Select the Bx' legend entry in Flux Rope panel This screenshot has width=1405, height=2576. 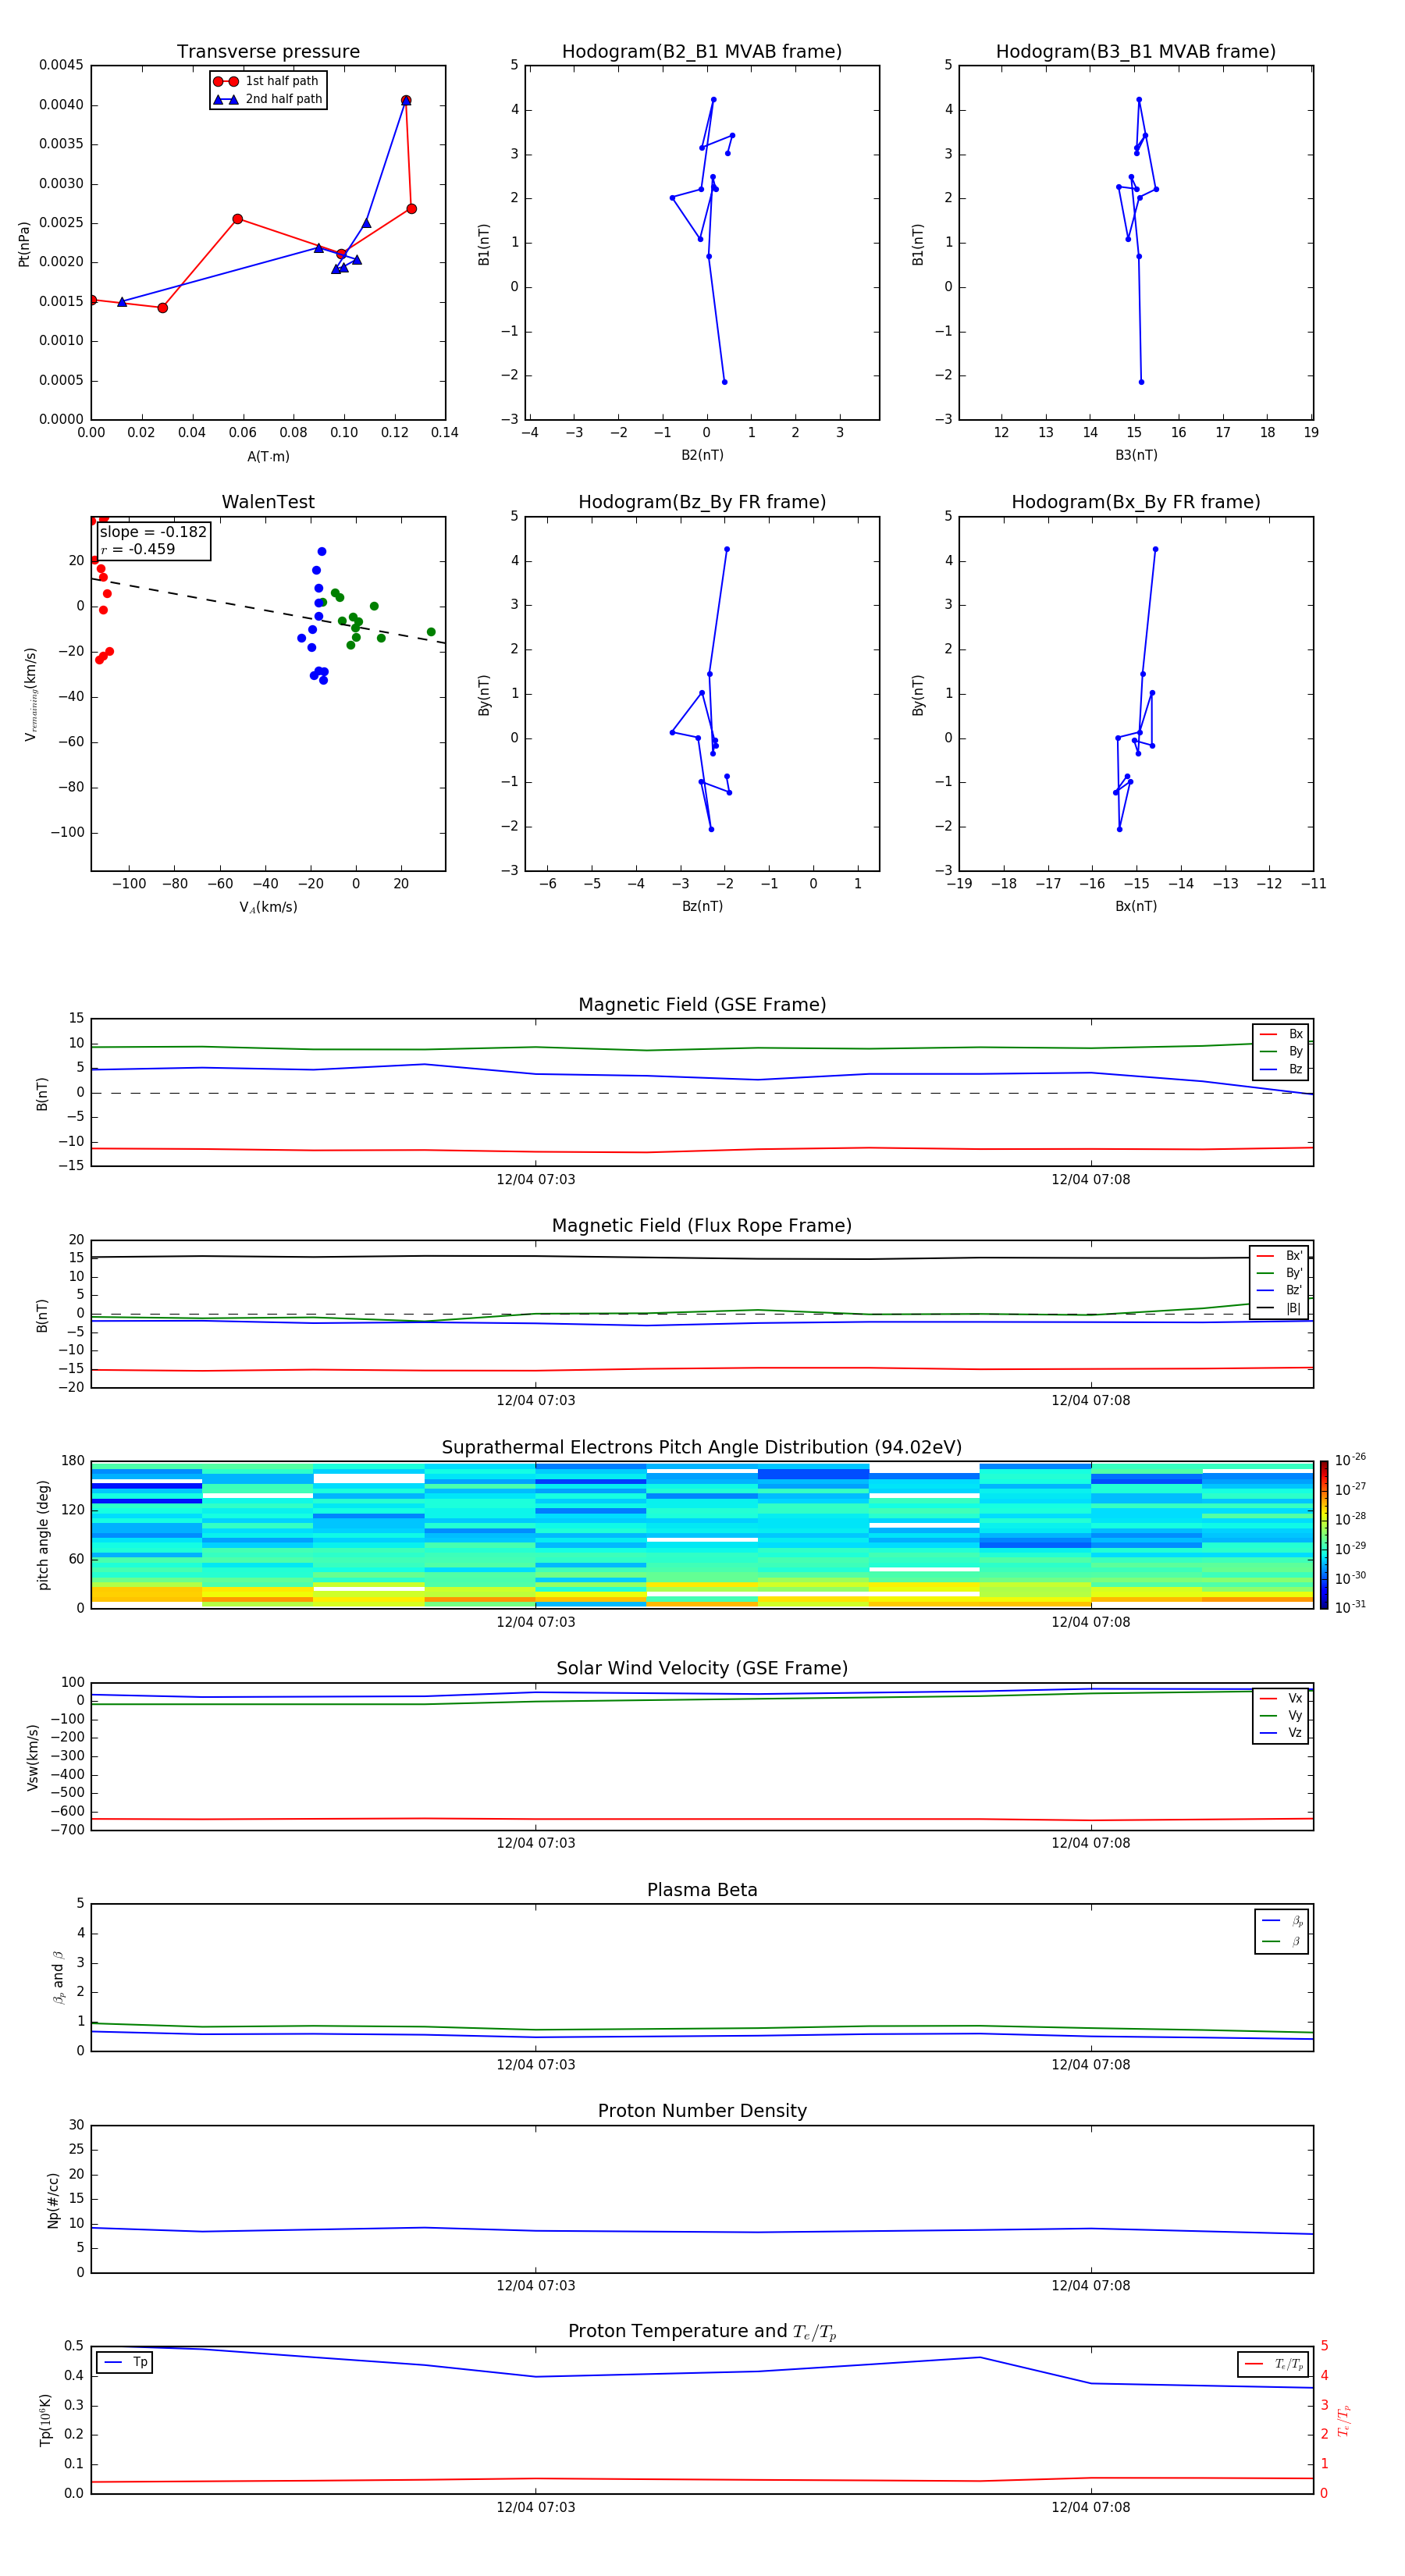tap(1279, 1256)
